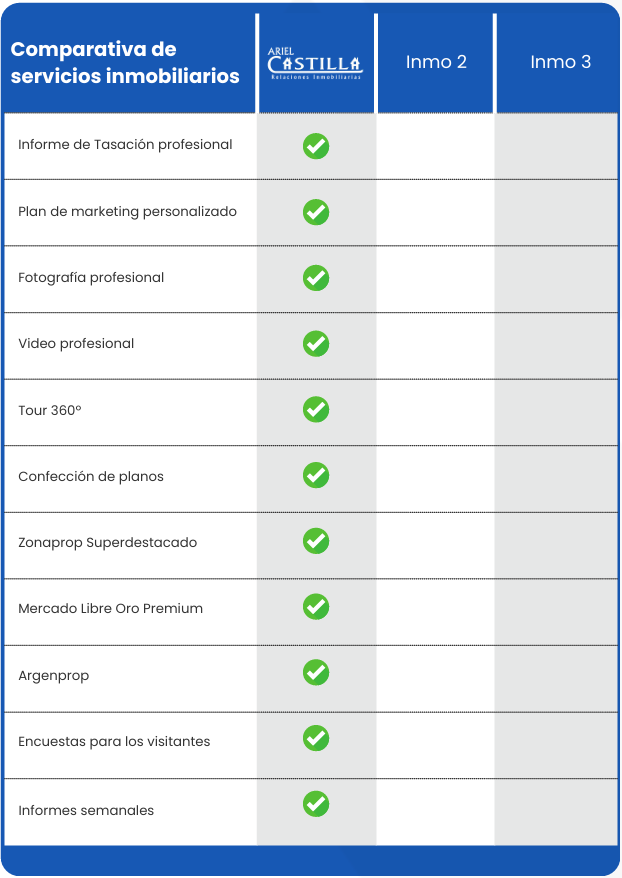The height and width of the screenshot is (878, 622).
Task: Click the Informes semanales checkmark
Action: tap(316, 803)
